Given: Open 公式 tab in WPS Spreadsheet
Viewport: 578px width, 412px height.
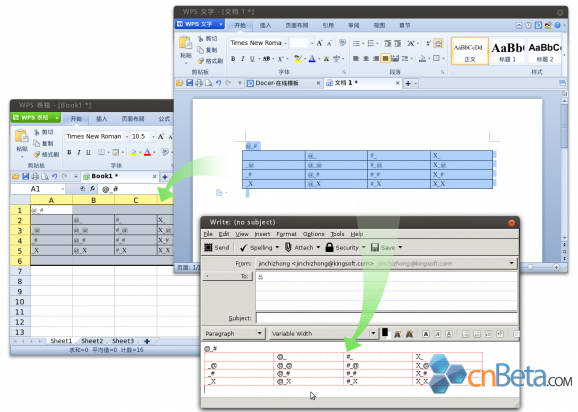Looking at the screenshot, I should click(x=164, y=119).
